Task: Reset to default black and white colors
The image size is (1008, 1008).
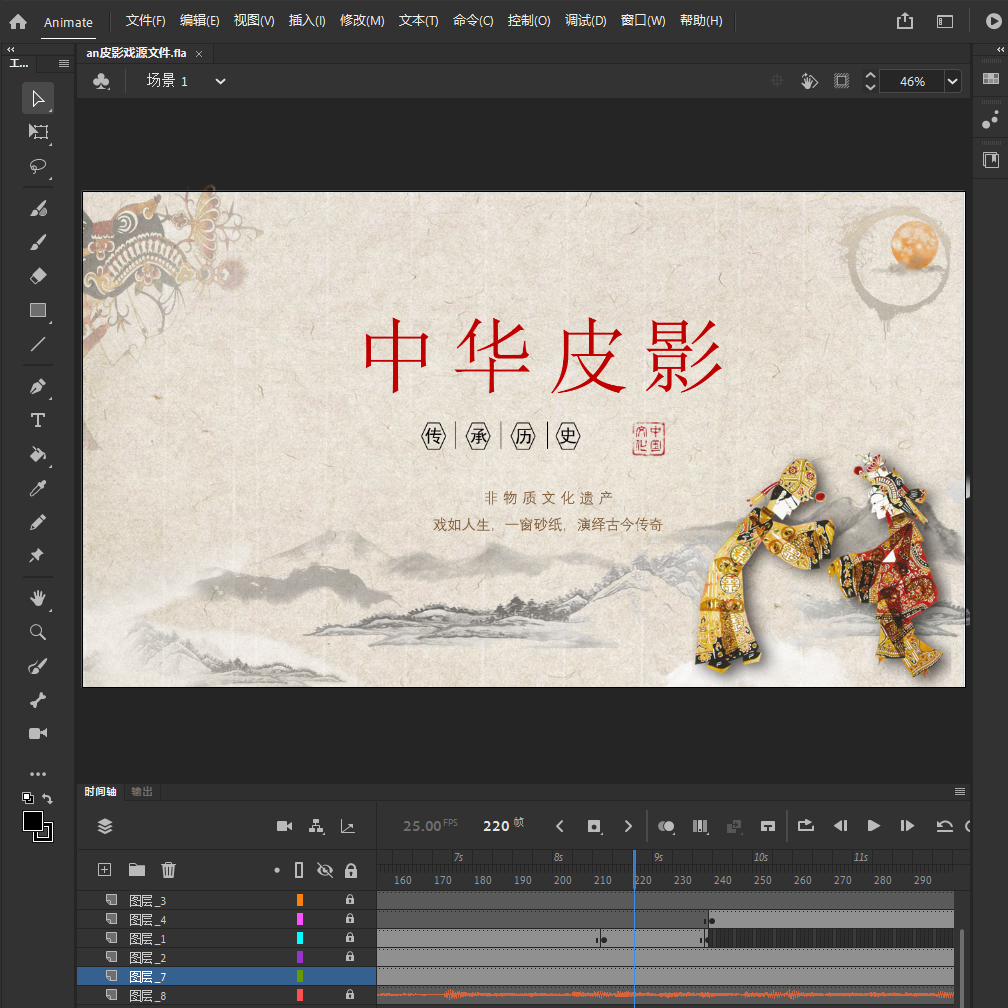Action: 28,798
